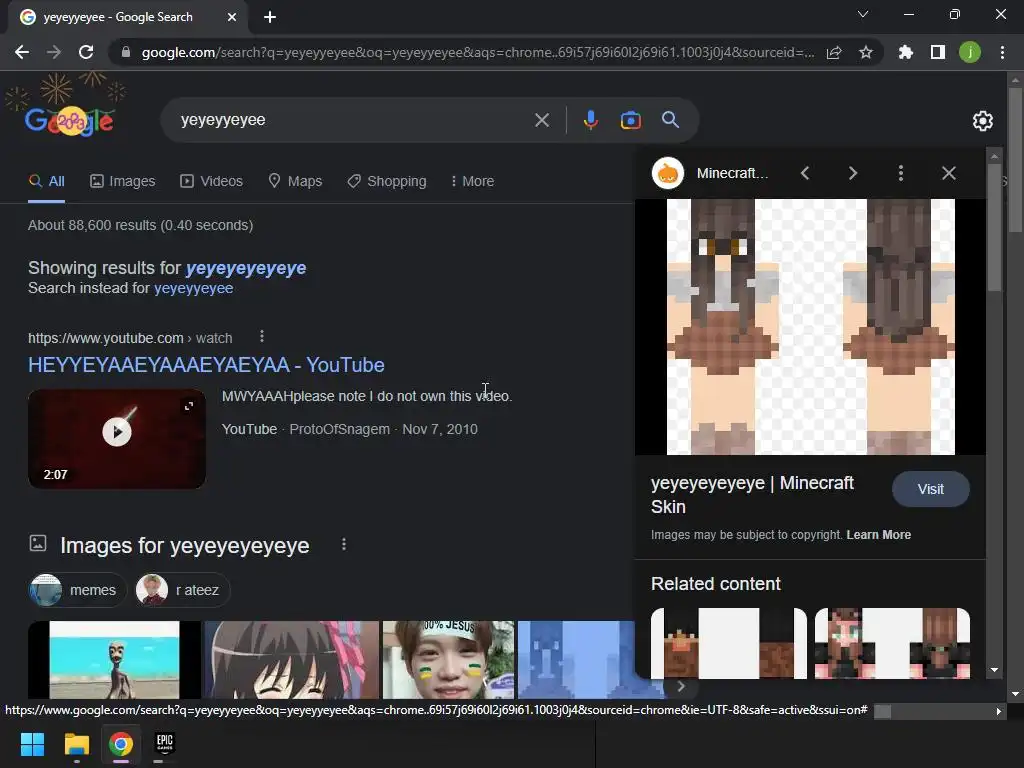The height and width of the screenshot is (768, 1024).
Task: Click the preview panel scroll-down arrow
Action: click(994, 670)
